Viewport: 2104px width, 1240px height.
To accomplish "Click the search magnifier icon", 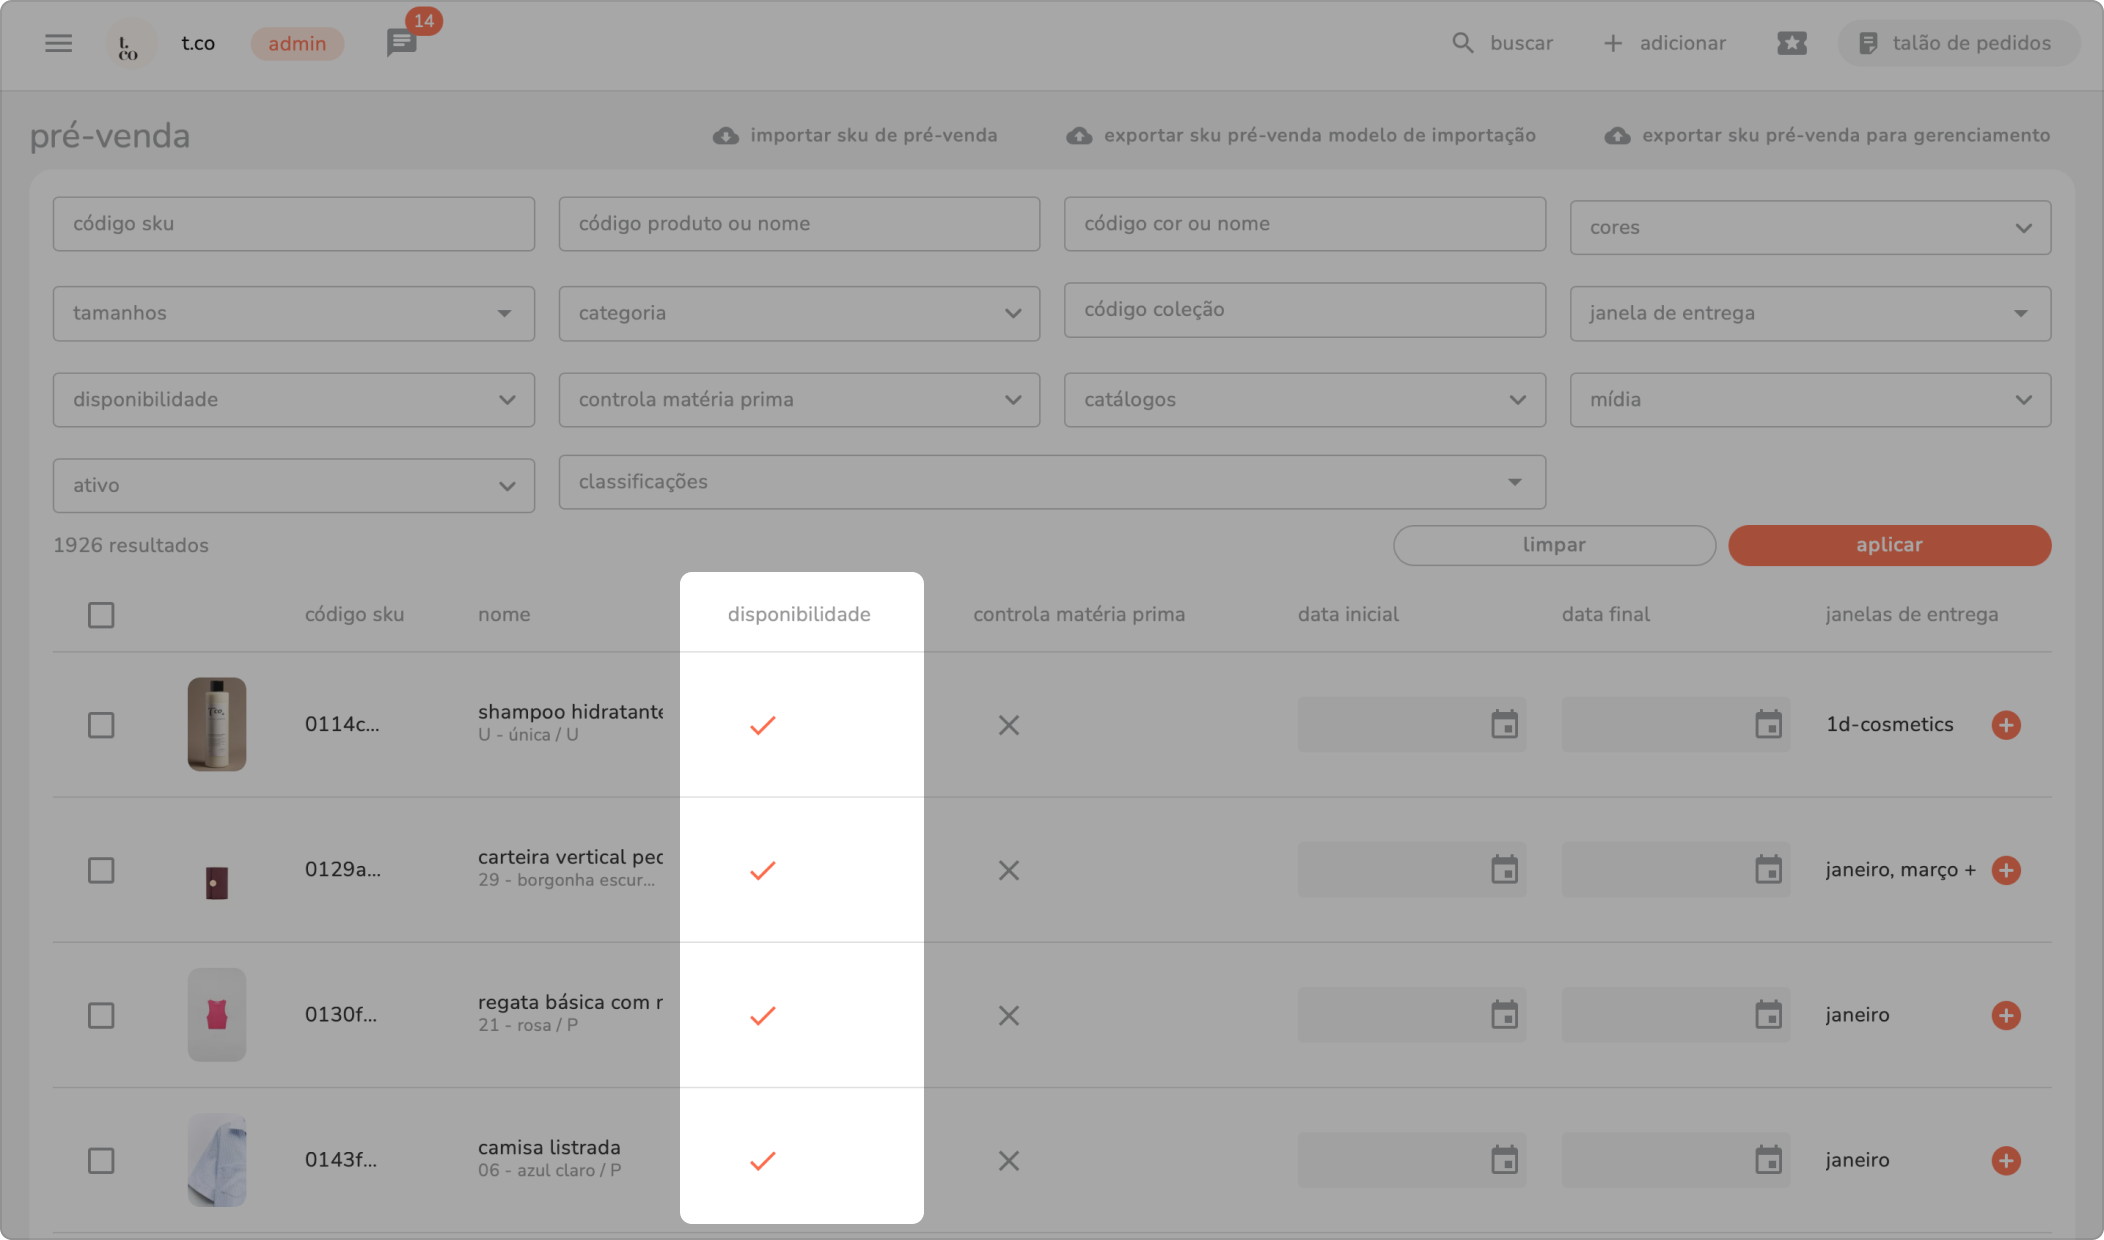I will pos(1462,43).
